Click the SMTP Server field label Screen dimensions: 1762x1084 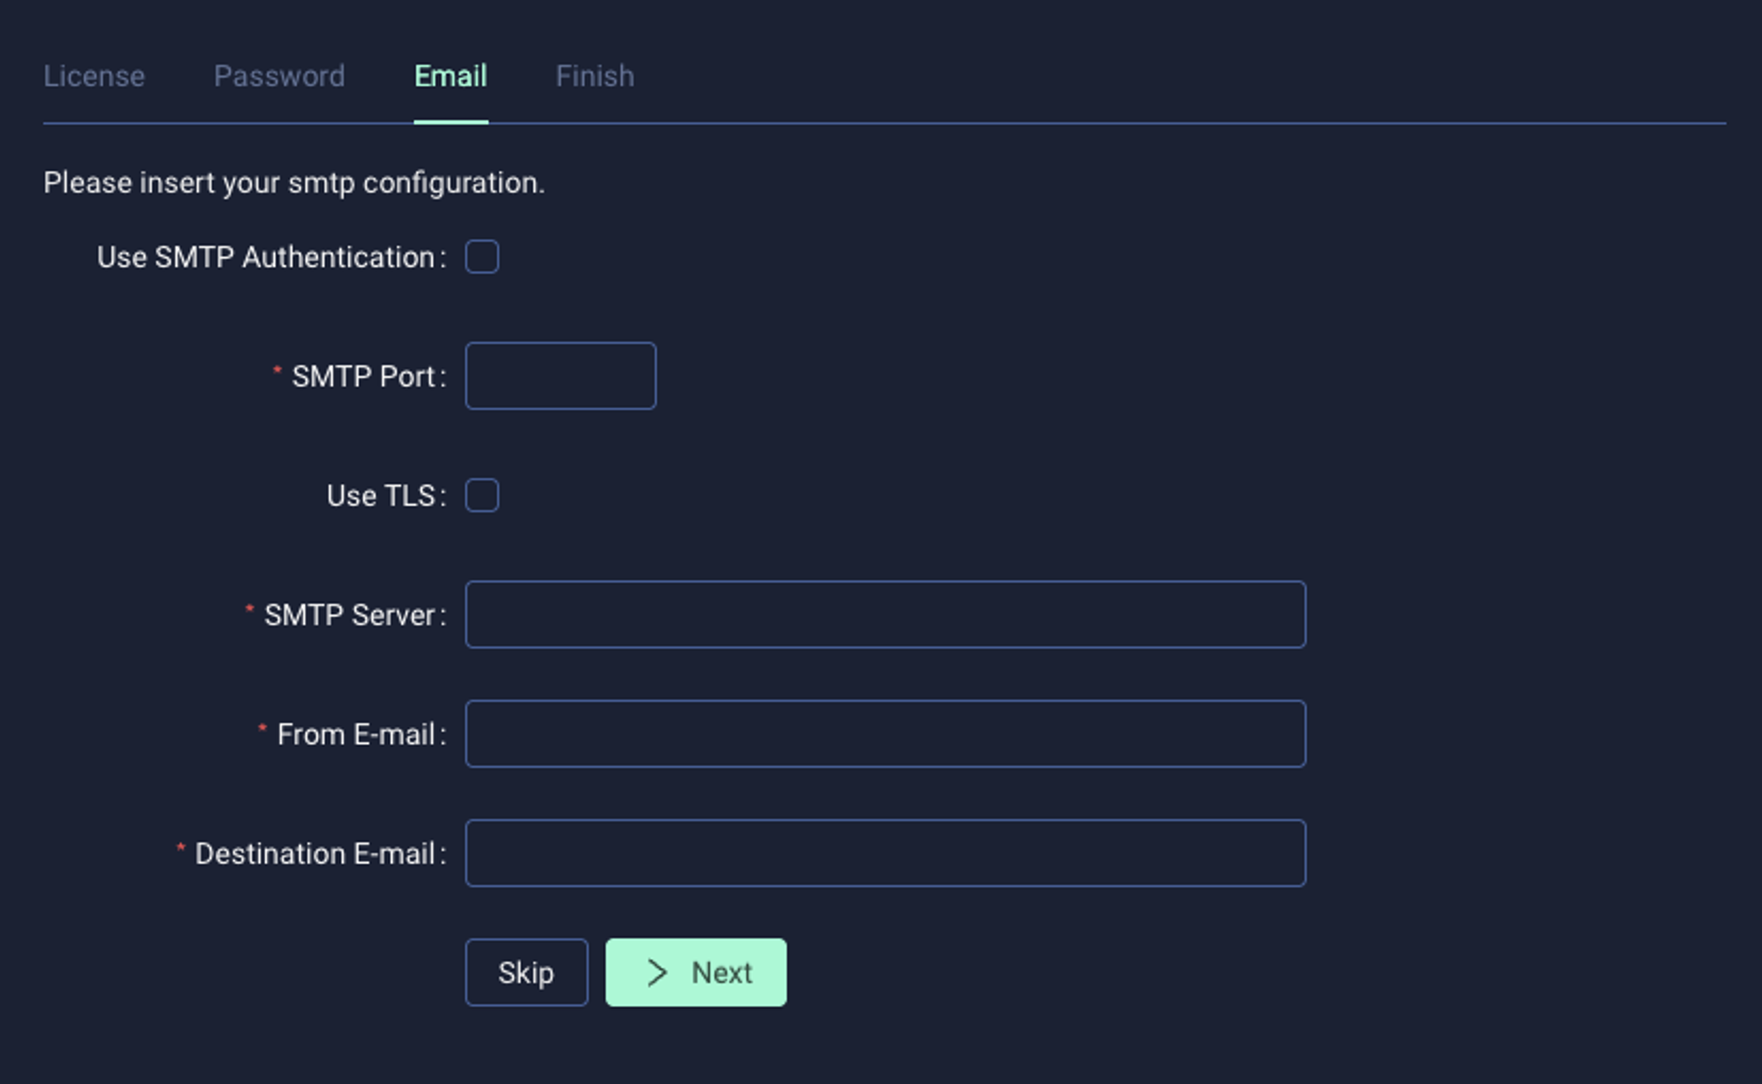[349, 614]
